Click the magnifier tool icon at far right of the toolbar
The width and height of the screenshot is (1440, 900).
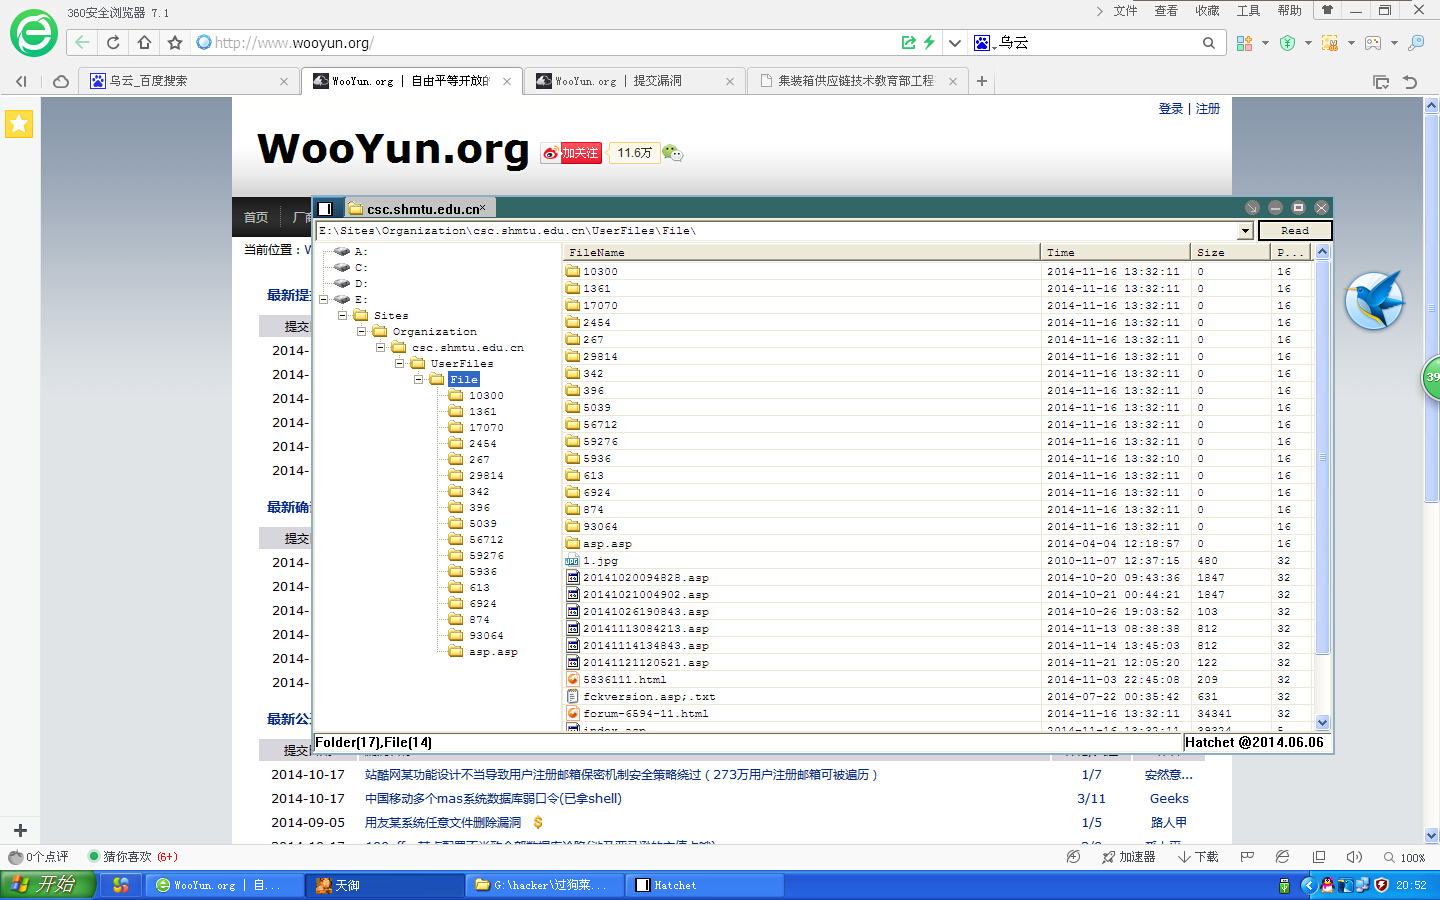click(1416, 43)
